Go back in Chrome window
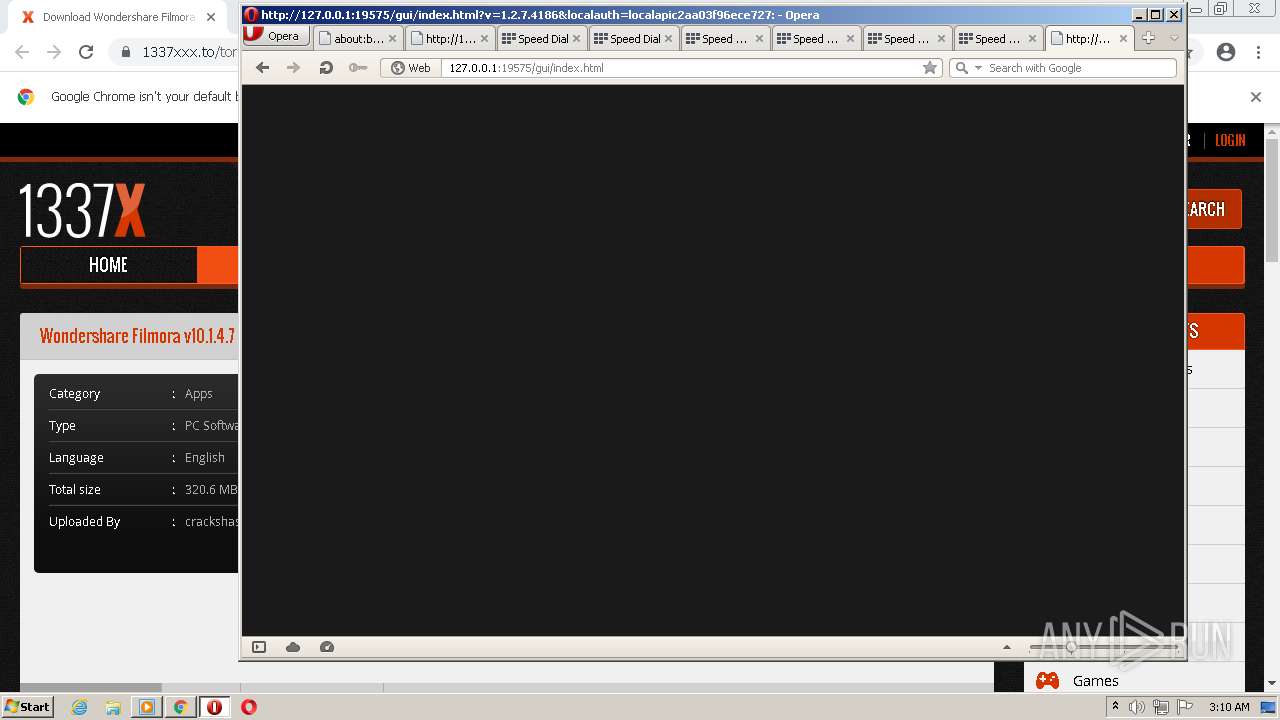 pos(22,52)
